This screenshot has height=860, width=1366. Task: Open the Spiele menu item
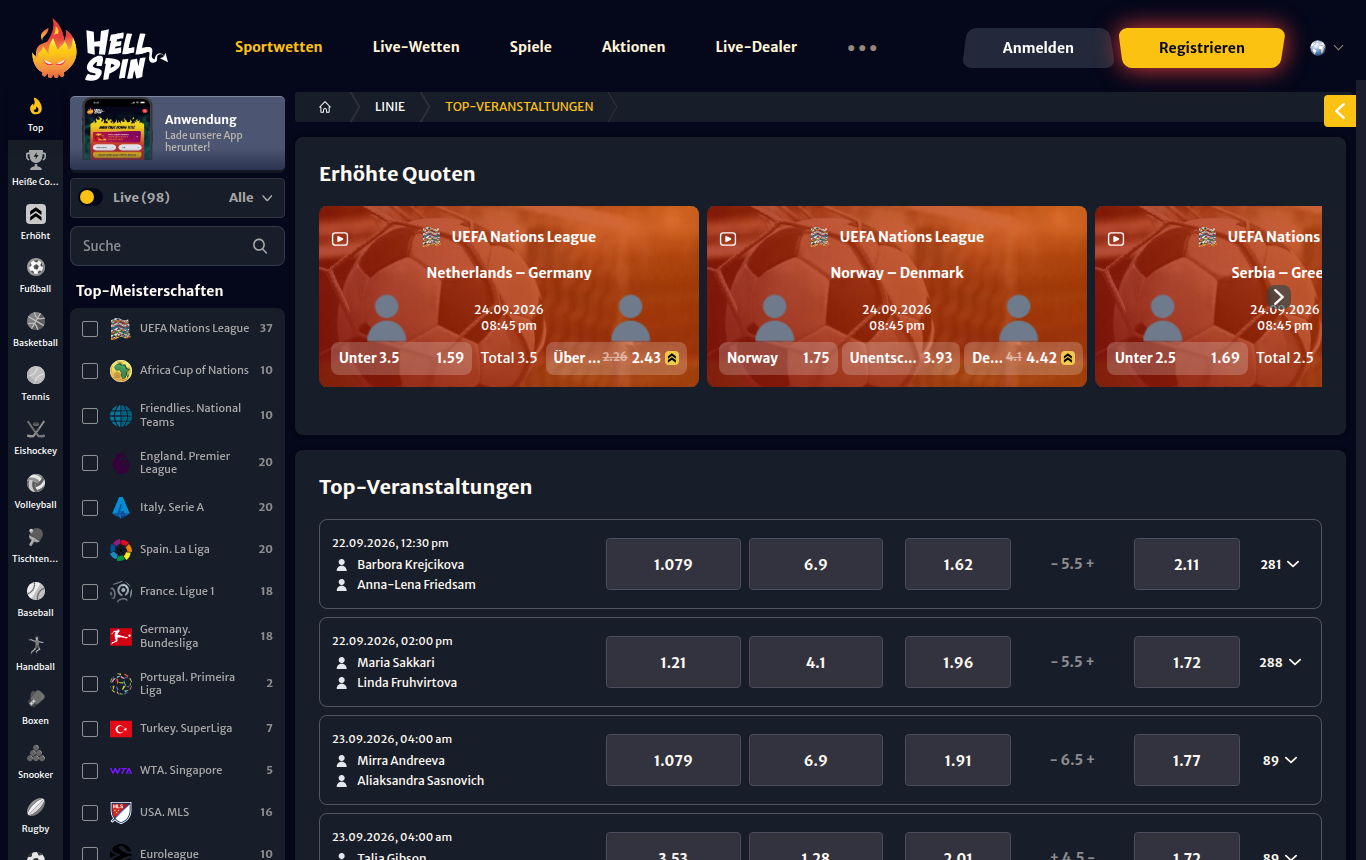[531, 47]
